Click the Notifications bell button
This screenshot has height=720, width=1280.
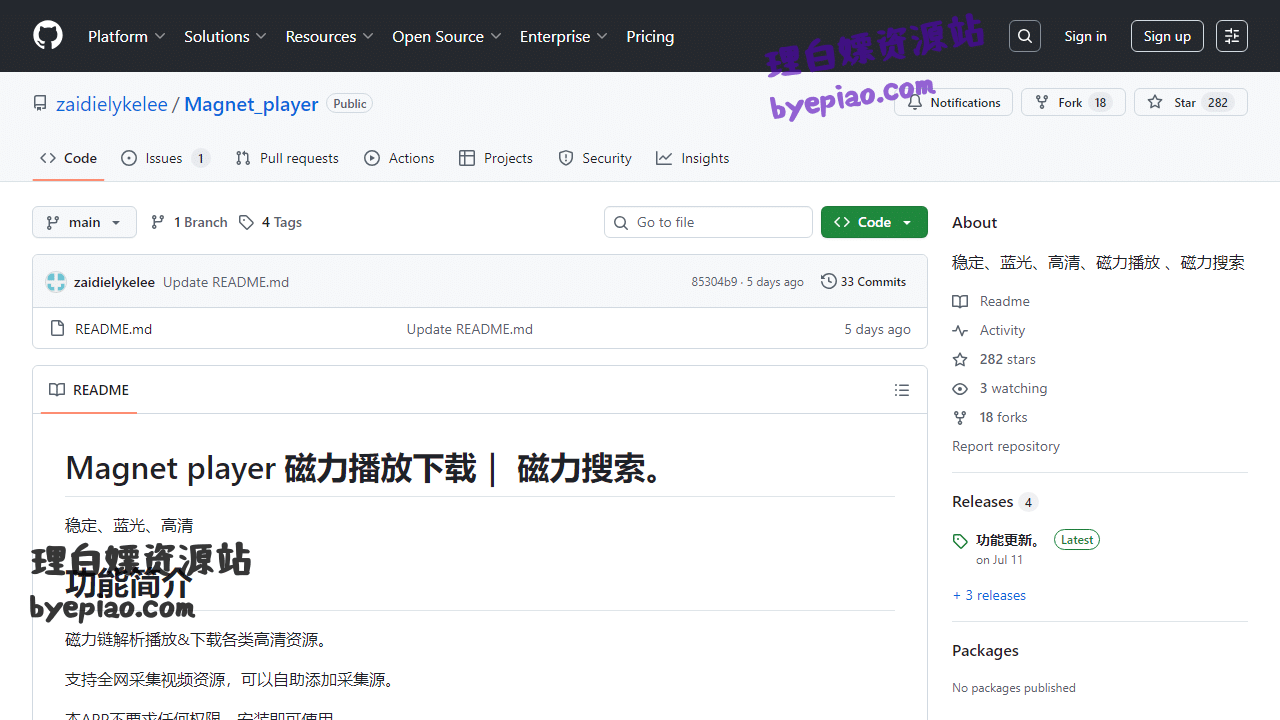(x=954, y=102)
